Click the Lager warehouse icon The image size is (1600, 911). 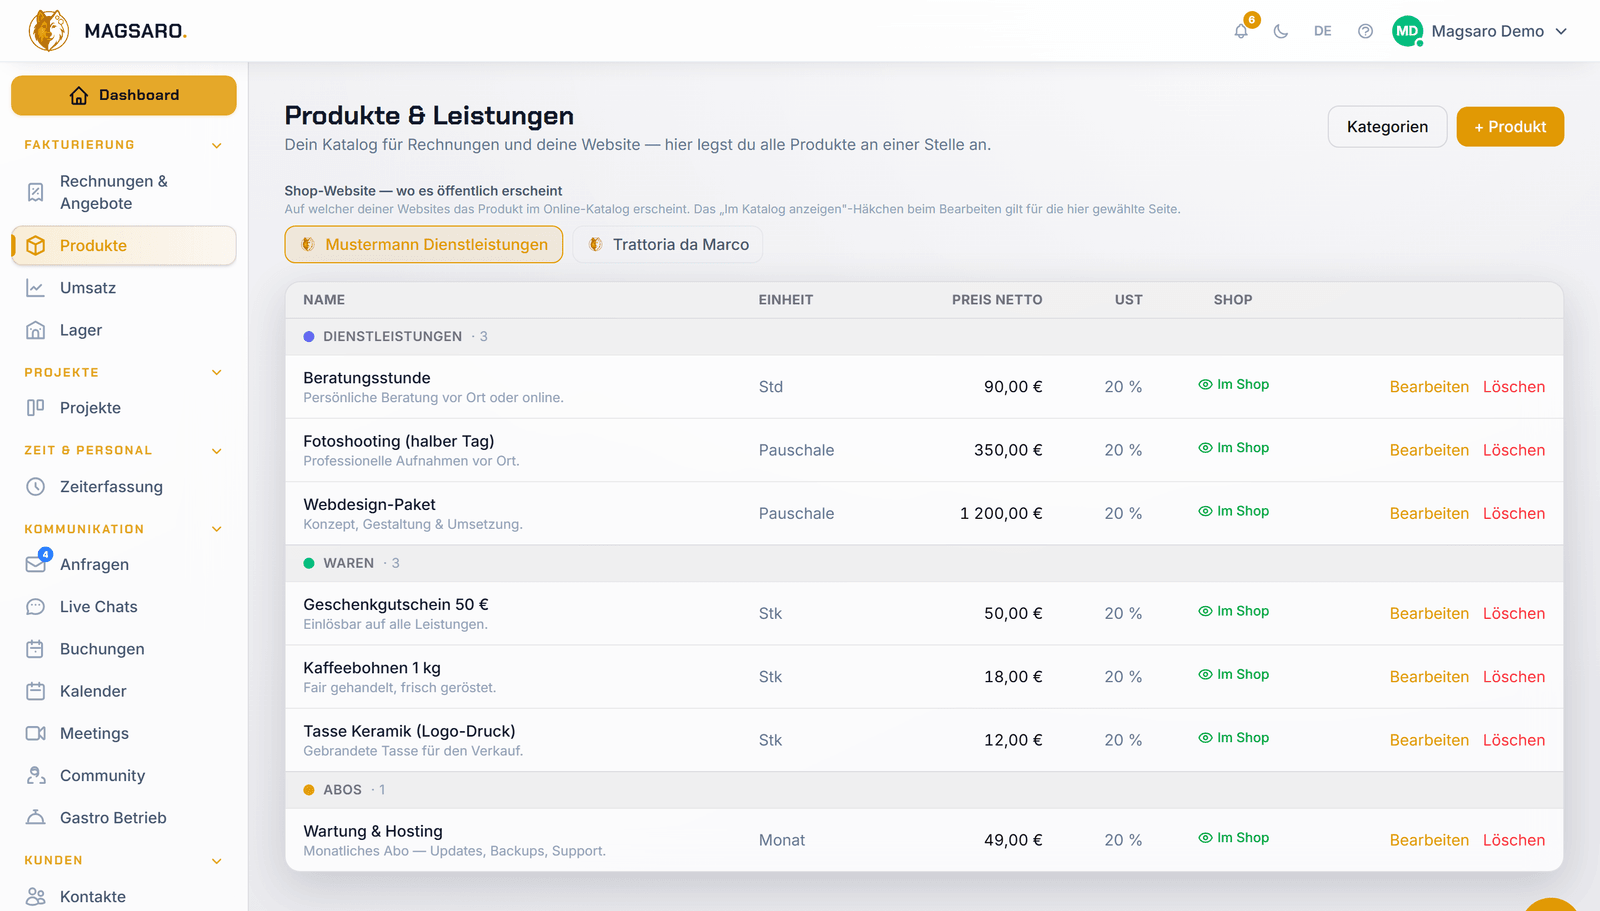[36, 330]
